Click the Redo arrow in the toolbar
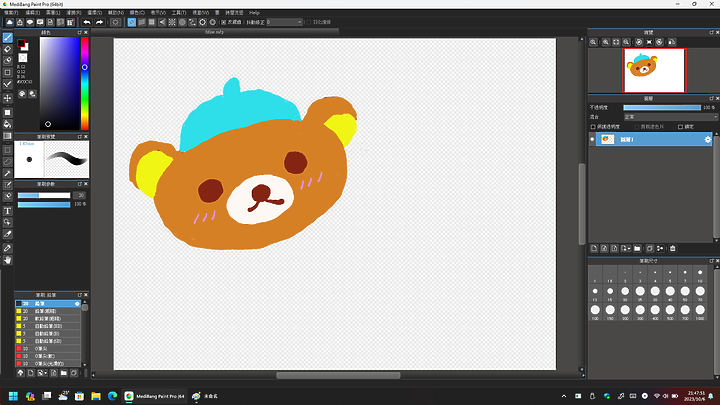720x405 pixels. (x=99, y=22)
